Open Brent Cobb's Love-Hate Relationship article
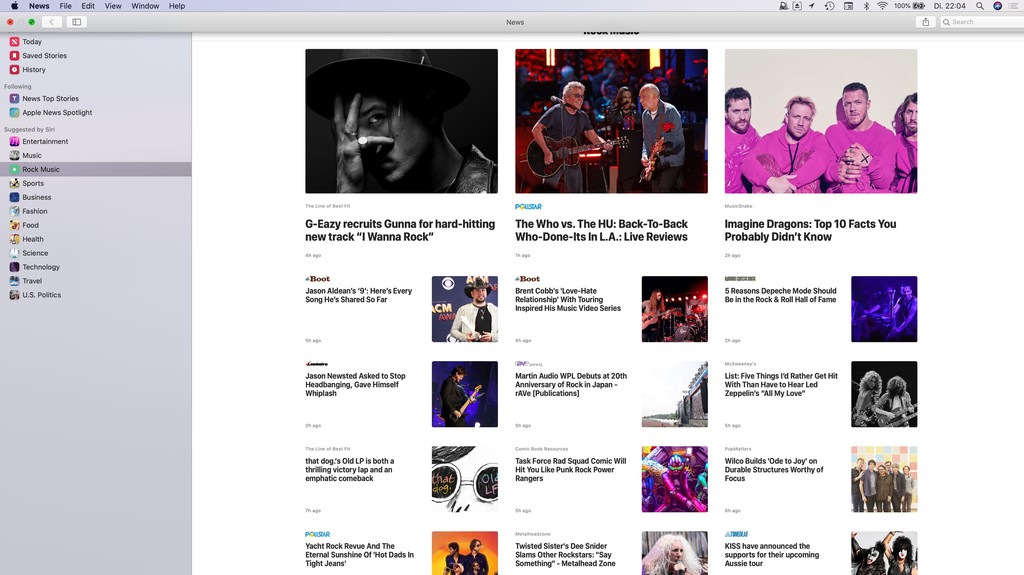This screenshot has height=575, width=1024. [568, 299]
